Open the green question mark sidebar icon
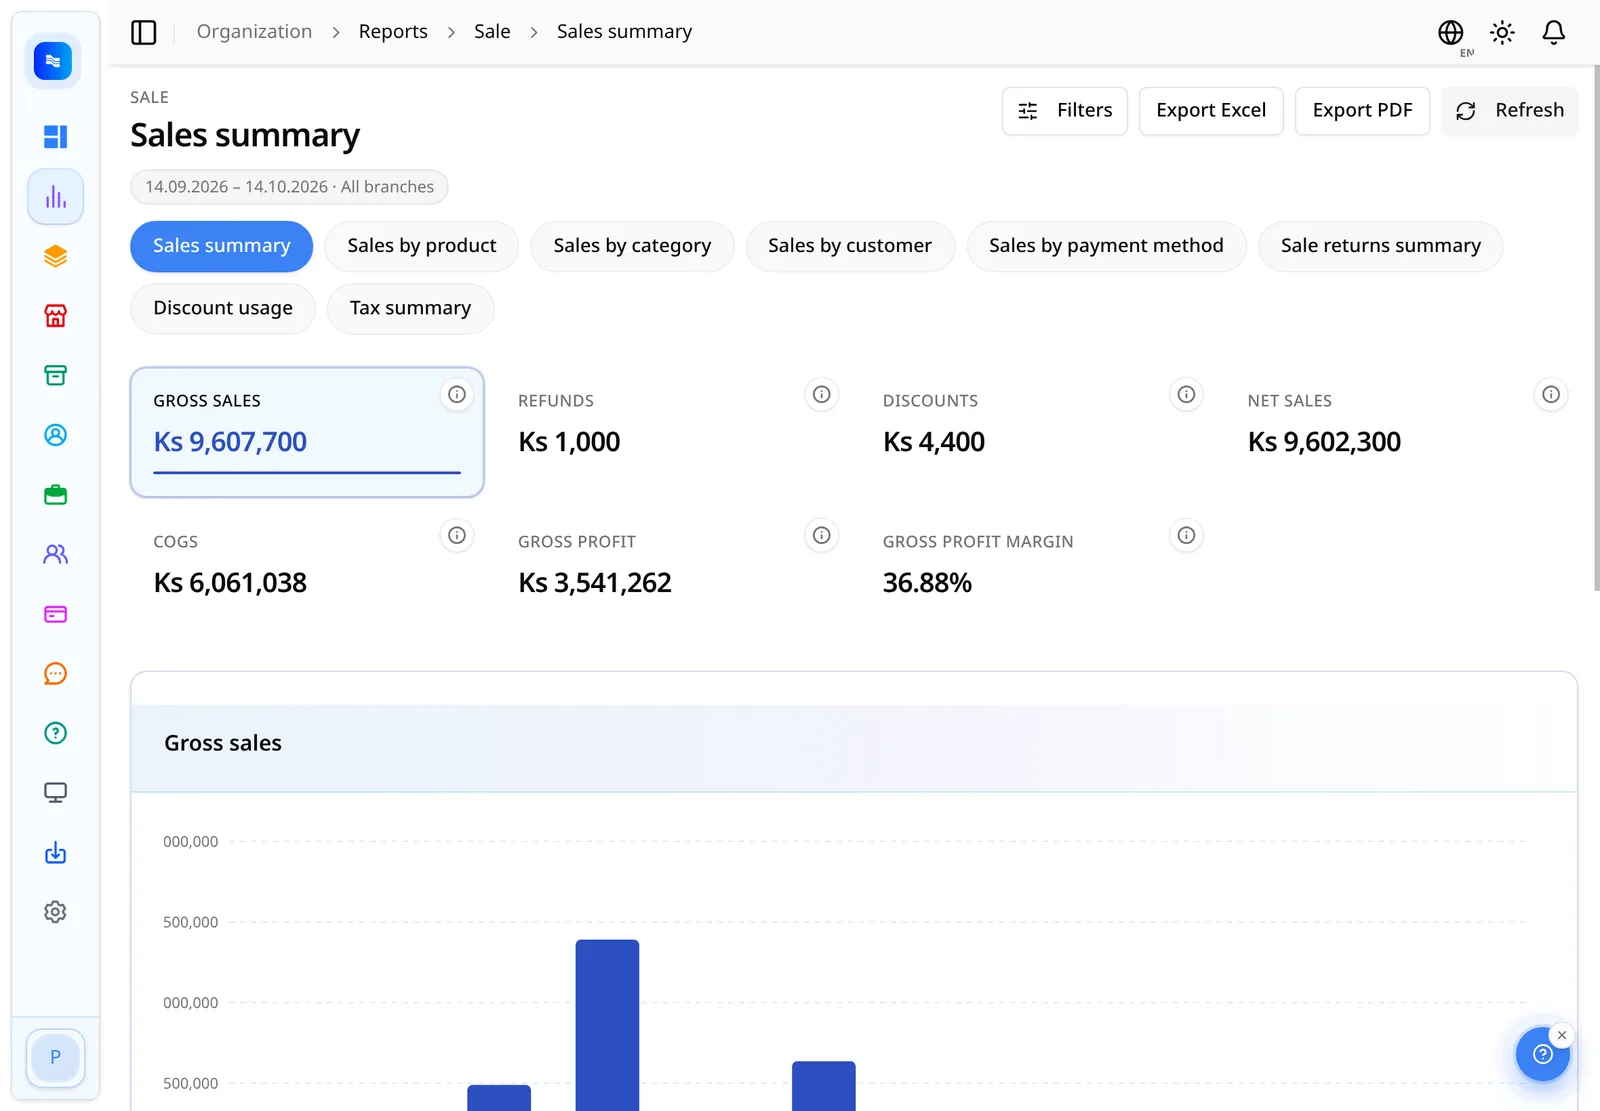Image resolution: width=1600 pixels, height=1111 pixels. coord(56,733)
